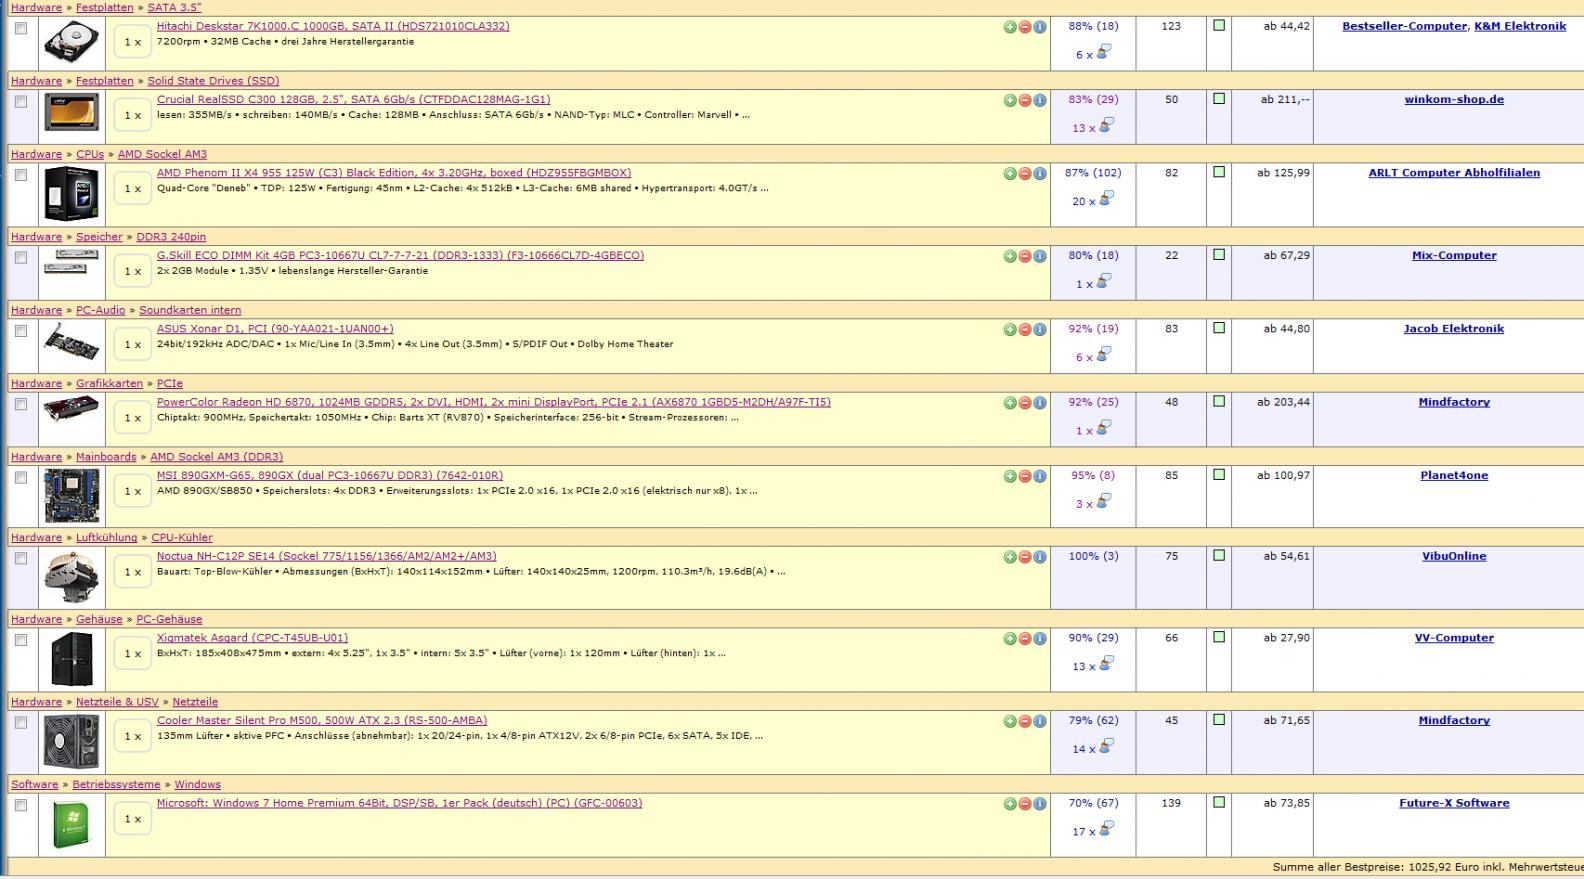Image resolution: width=1584 pixels, height=879 pixels.
Task: Click green plus icon for PowerColor Radeon HD 6870
Action: click(1010, 403)
